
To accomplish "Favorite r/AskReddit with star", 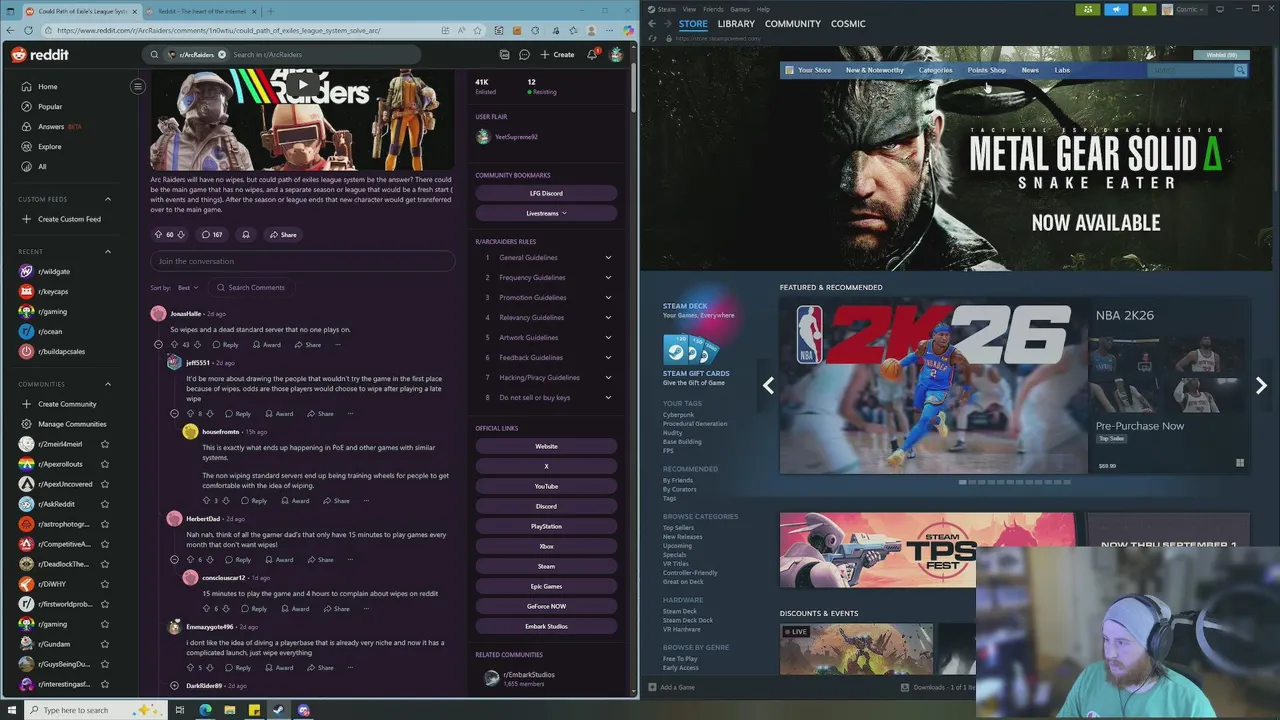I will tap(105, 504).
